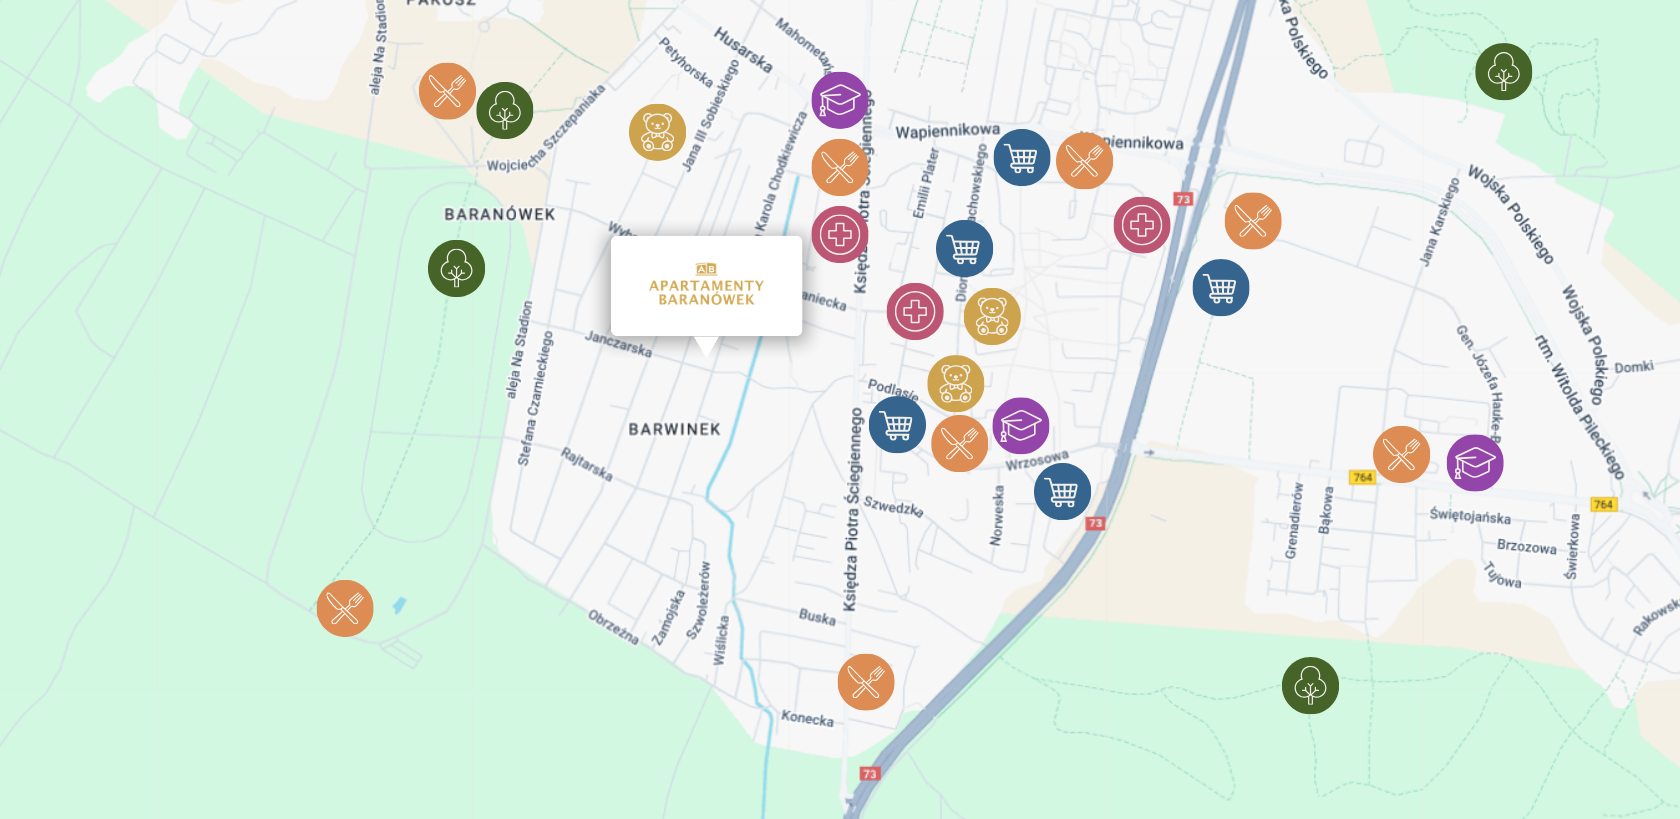Click the Stefana Czarnieckiego street label
1680x819 pixels.
[535, 398]
